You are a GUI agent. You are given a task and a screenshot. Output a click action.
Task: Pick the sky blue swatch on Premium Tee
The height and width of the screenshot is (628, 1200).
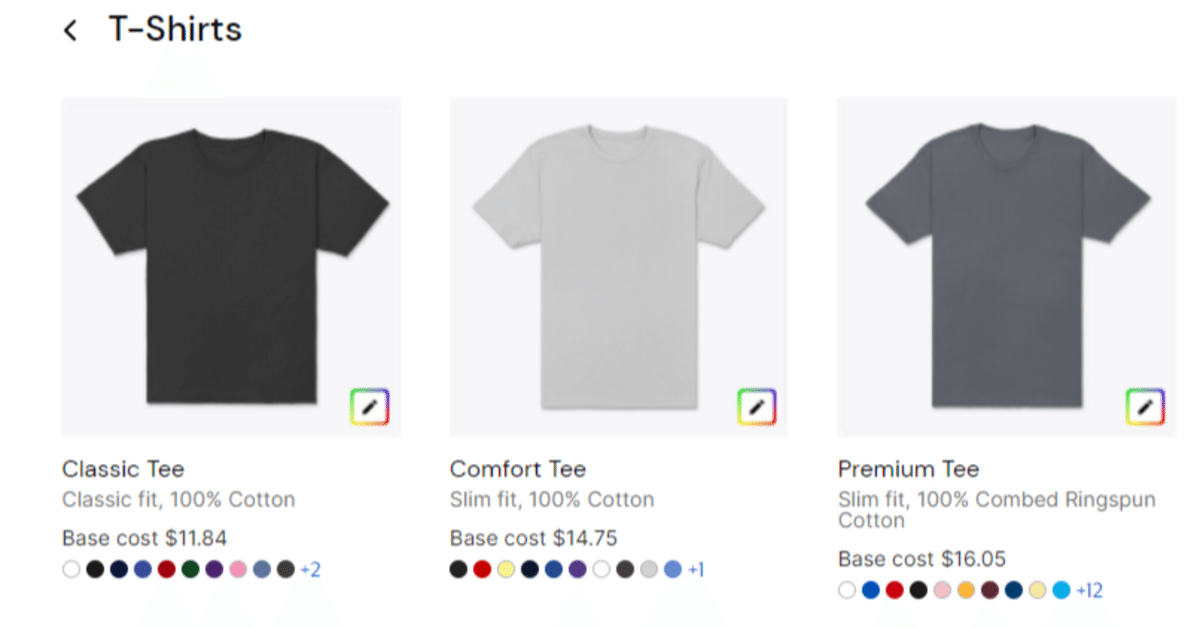pyautogui.click(x=1061, y=590)
